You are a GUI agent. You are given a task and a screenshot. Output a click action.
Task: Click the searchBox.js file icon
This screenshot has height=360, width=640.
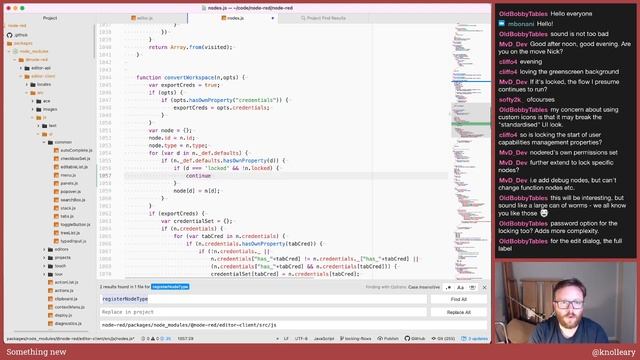point(57,200)
